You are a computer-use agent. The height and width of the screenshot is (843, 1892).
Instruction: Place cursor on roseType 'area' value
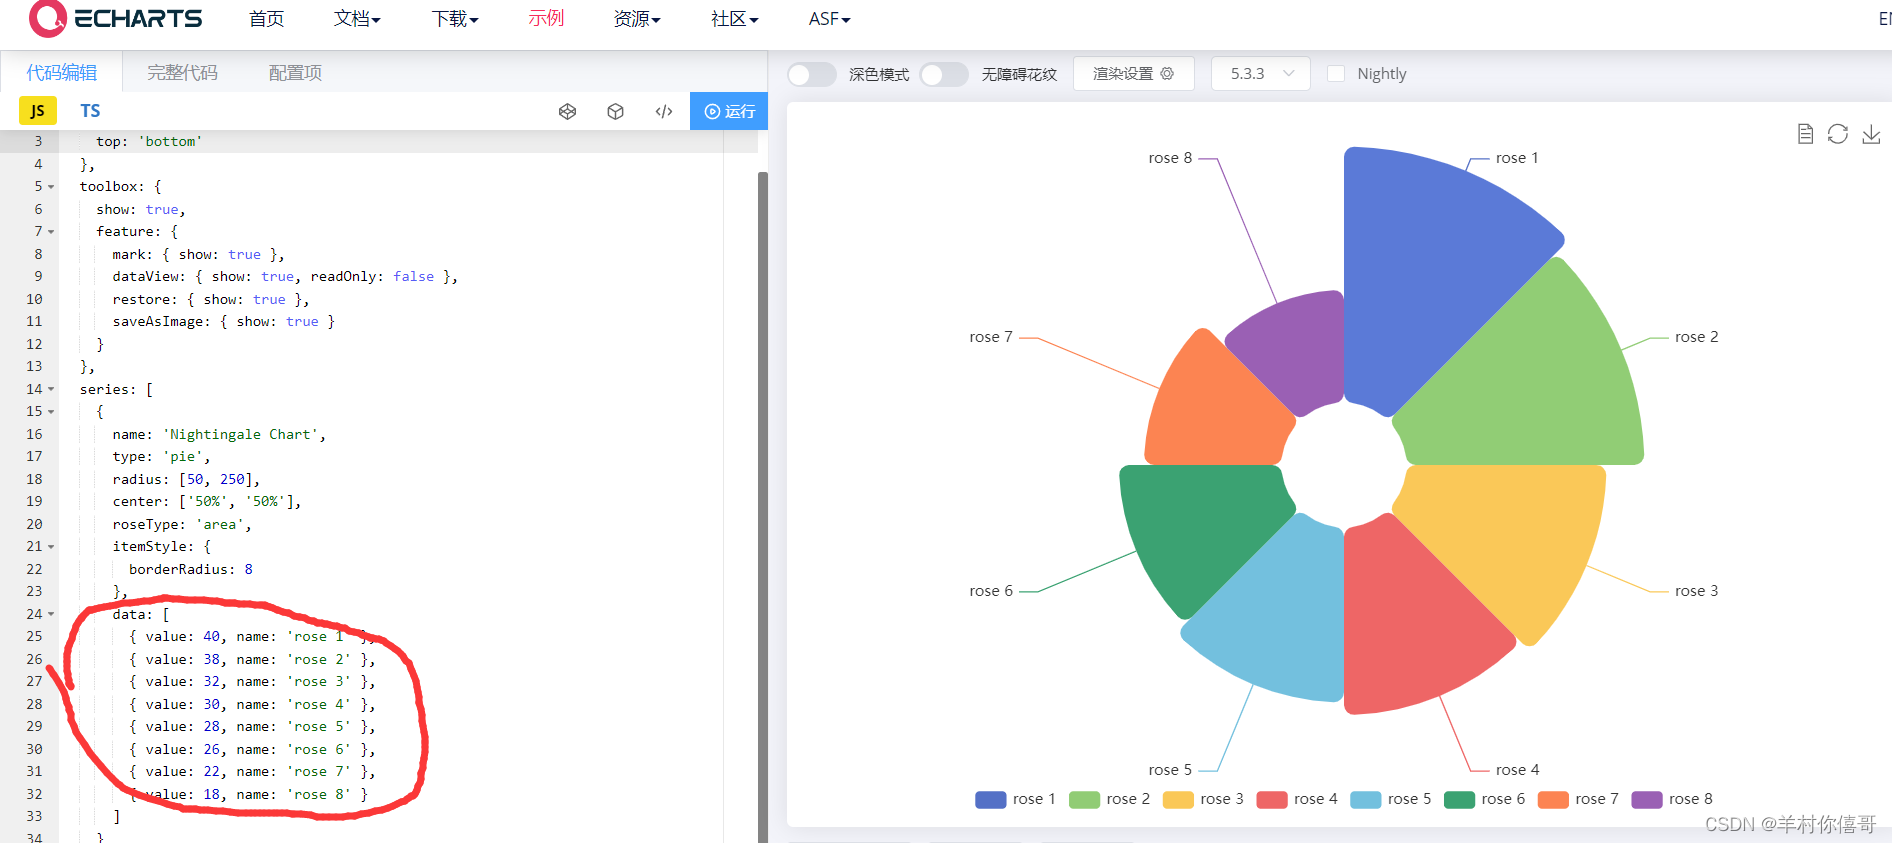[220, 524]
